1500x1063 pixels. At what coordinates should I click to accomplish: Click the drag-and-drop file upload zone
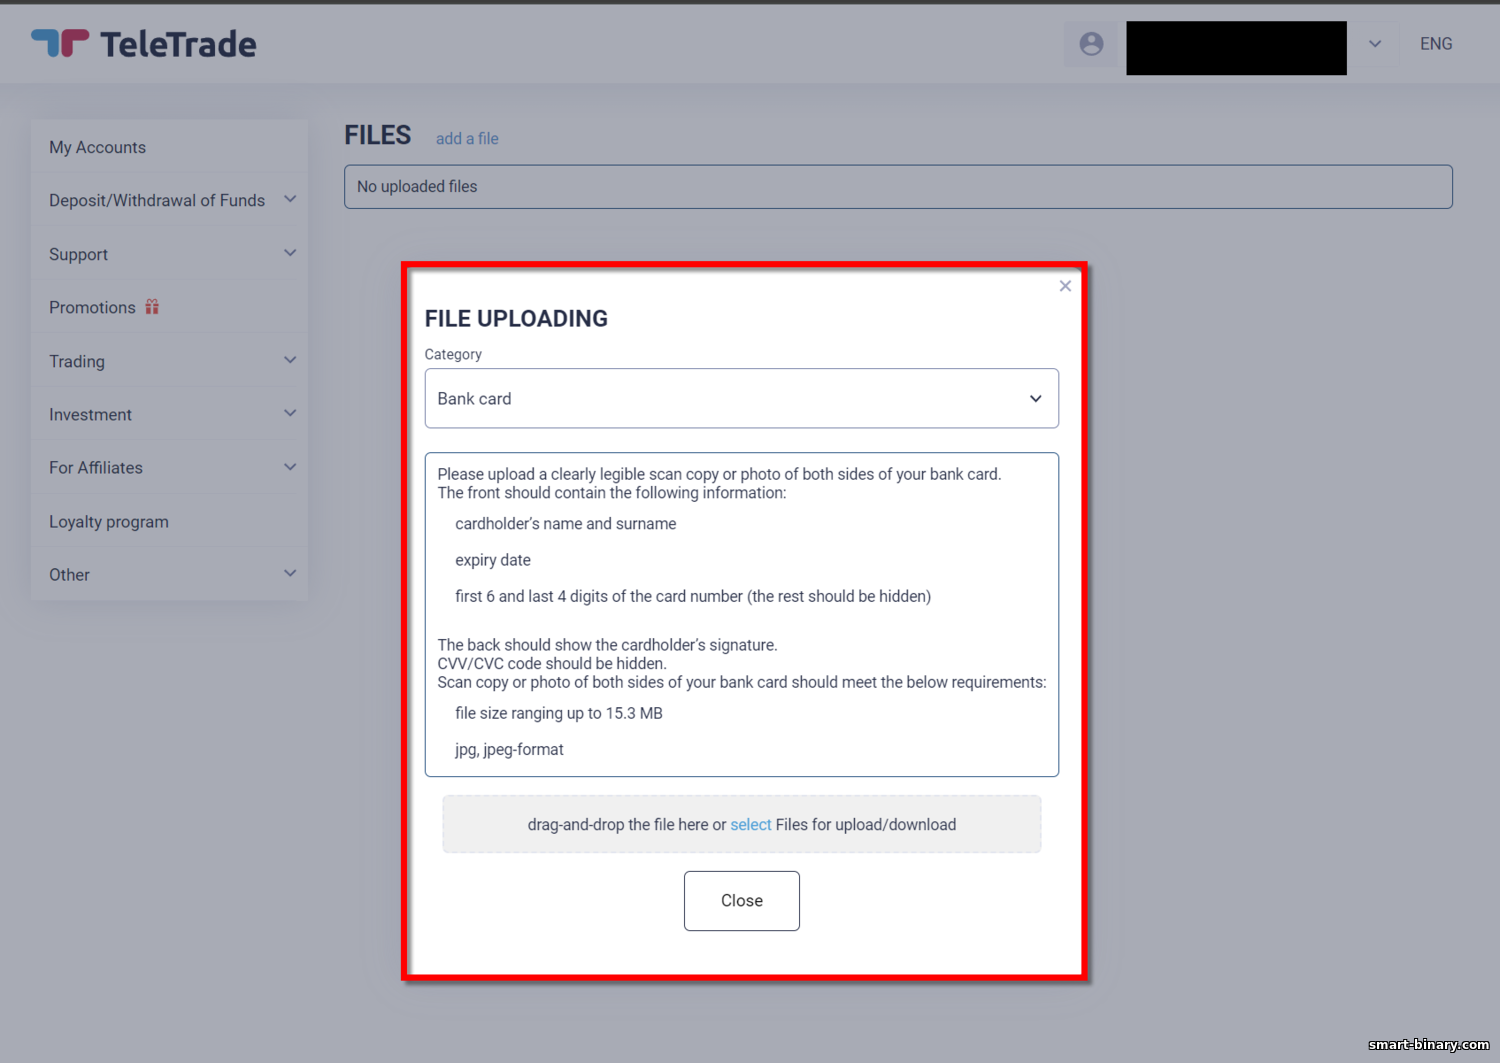pos(742,824)
